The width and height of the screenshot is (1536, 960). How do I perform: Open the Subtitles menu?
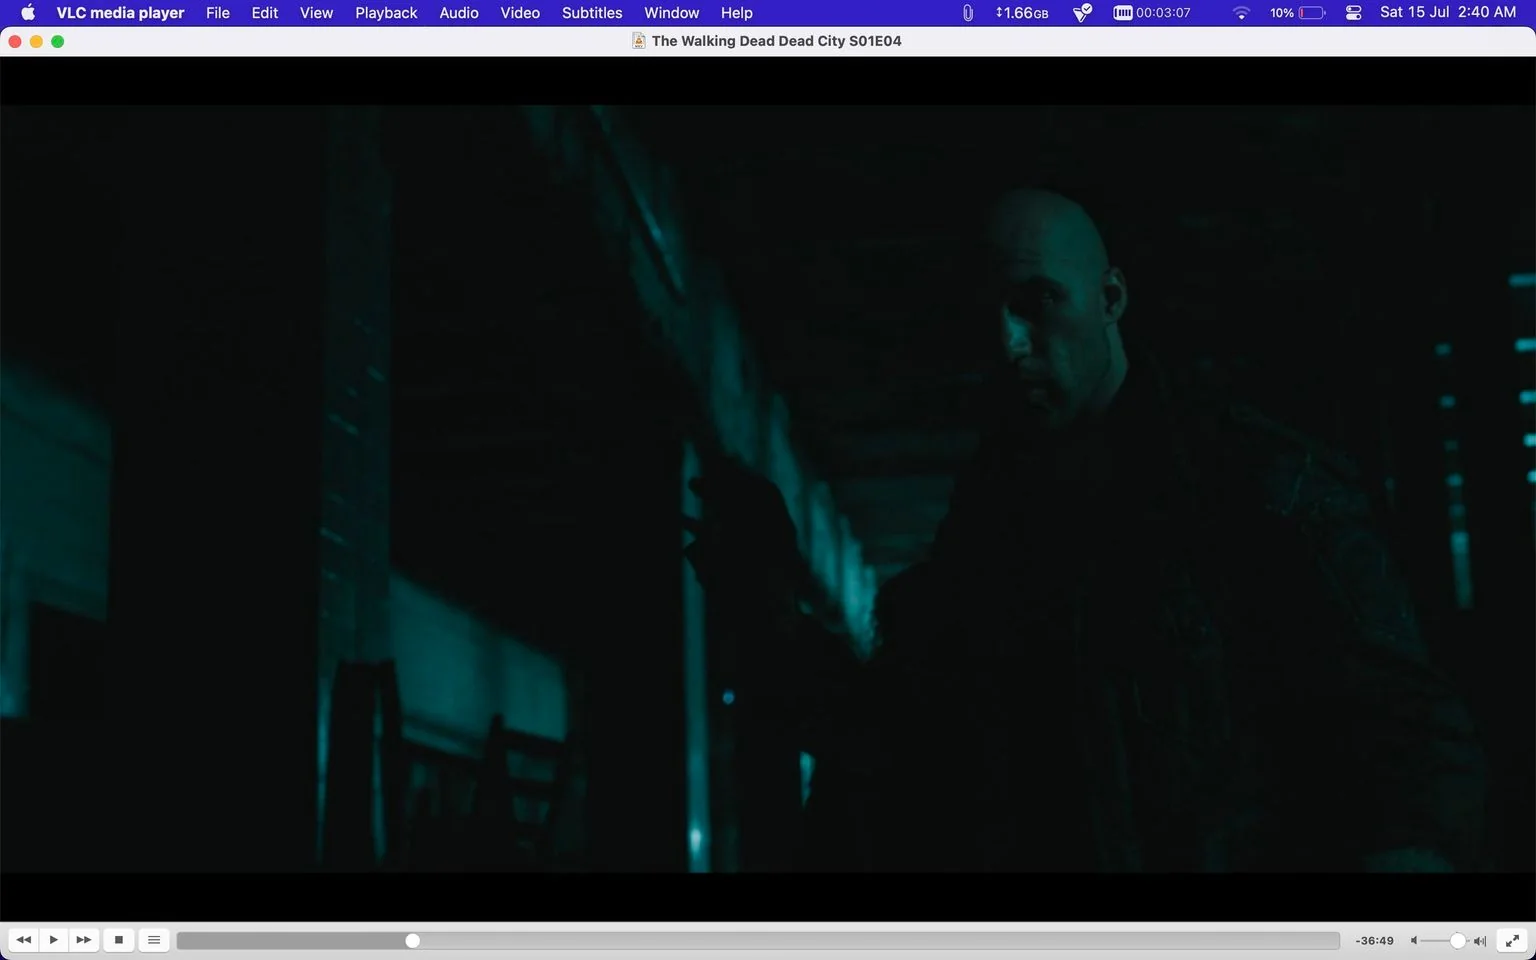click(x=592, y=13)
